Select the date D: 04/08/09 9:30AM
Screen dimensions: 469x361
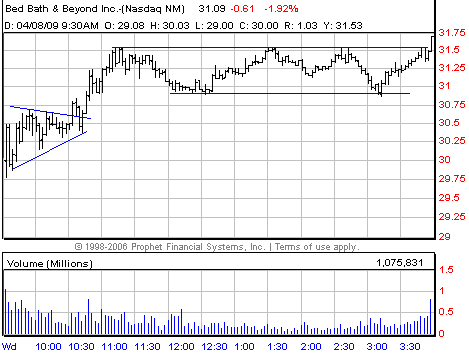tap(52, 26)
